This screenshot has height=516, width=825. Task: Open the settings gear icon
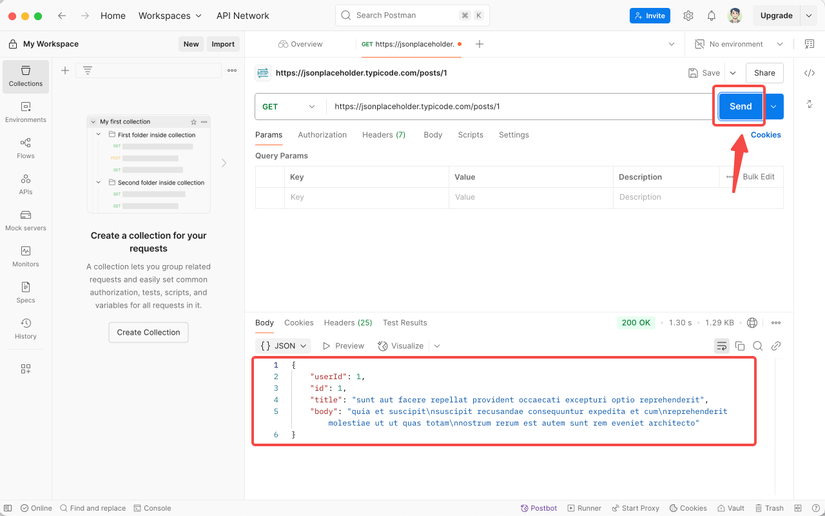[688, 16]
